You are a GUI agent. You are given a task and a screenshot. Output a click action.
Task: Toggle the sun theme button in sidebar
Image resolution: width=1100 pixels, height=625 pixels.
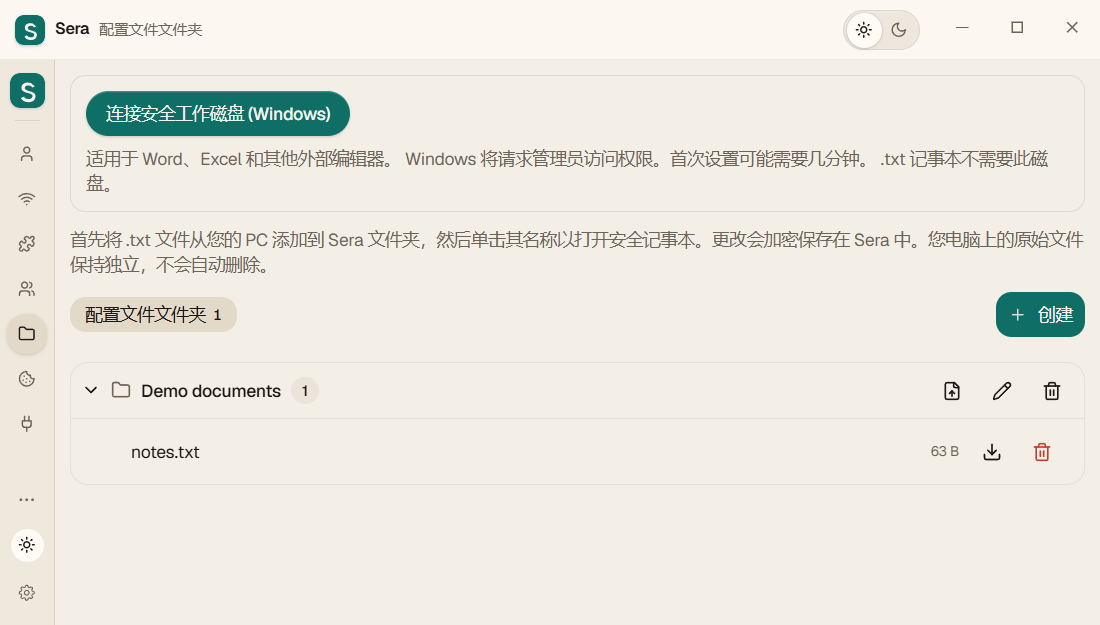pyautogui.click(x=27, y=545)
